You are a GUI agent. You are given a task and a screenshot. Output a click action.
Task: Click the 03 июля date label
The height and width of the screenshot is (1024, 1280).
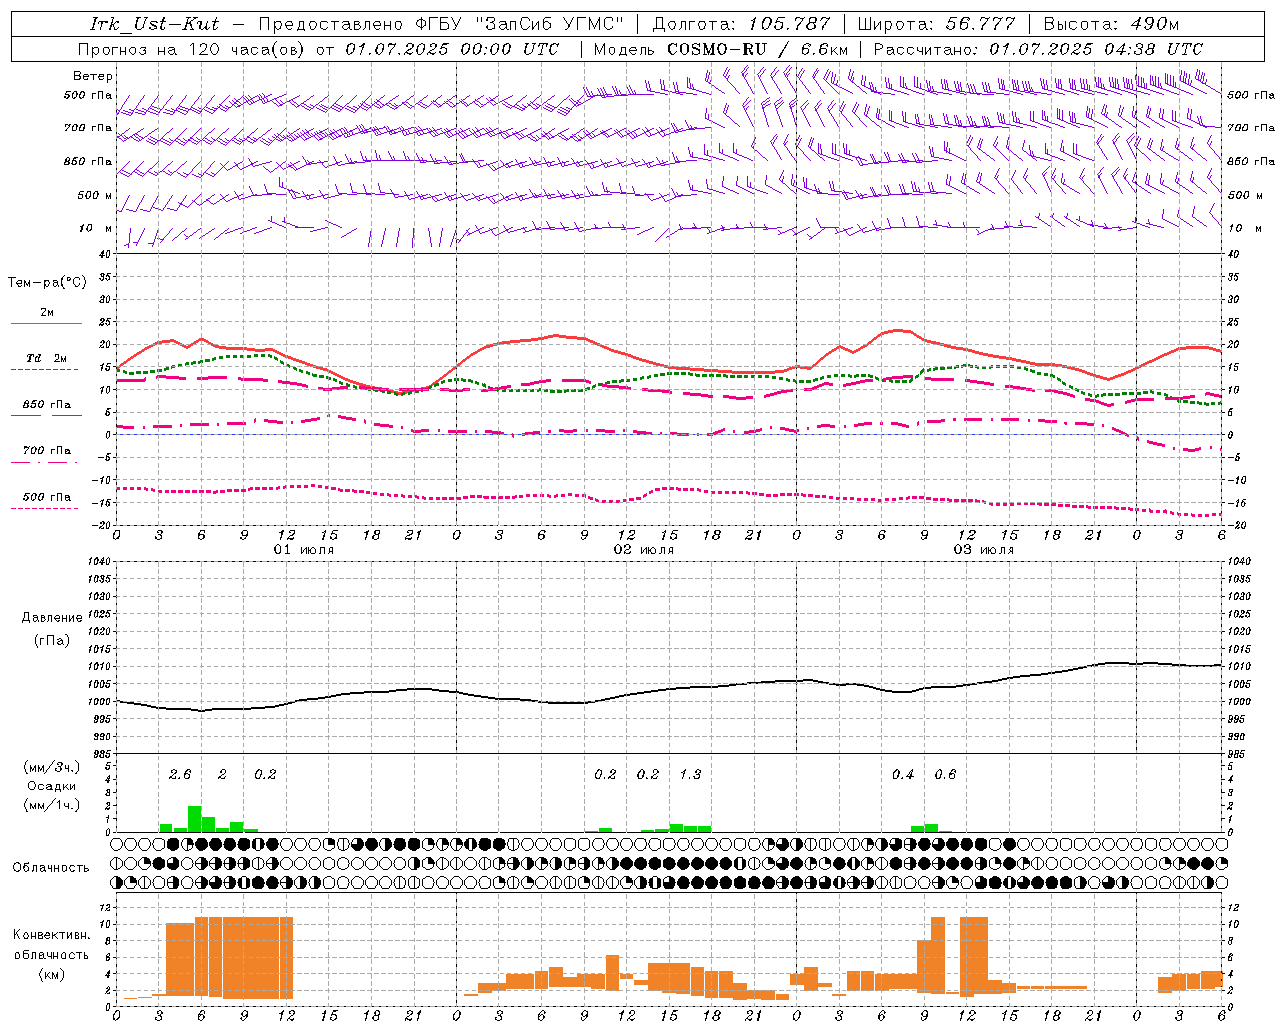click(984, 550)
